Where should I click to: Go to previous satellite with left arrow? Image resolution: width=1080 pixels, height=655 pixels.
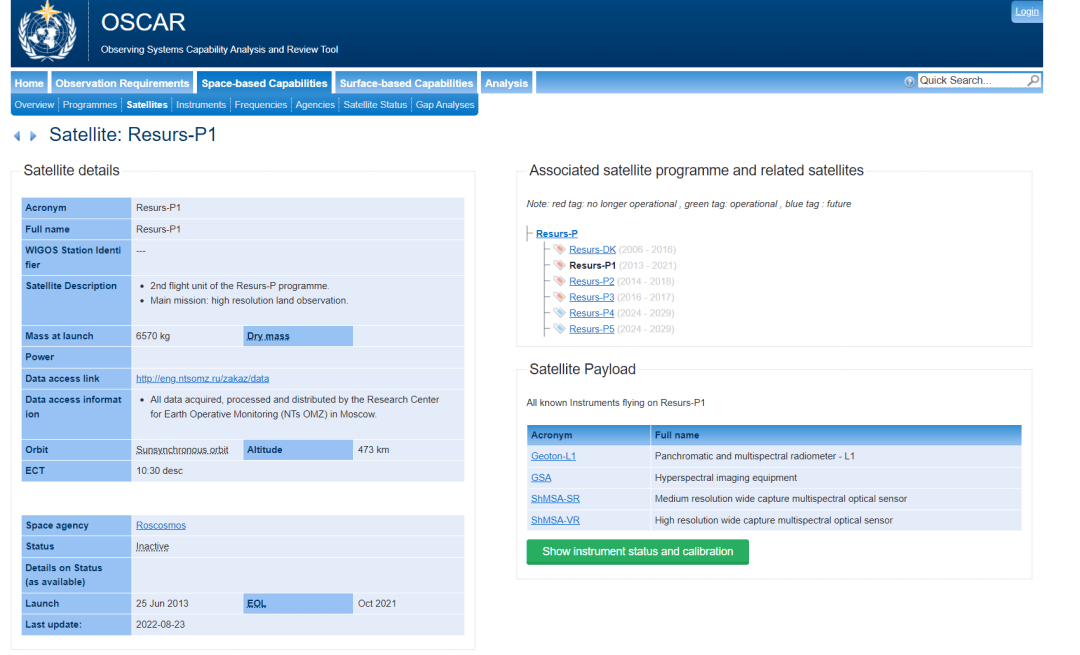tap(17, 136)
